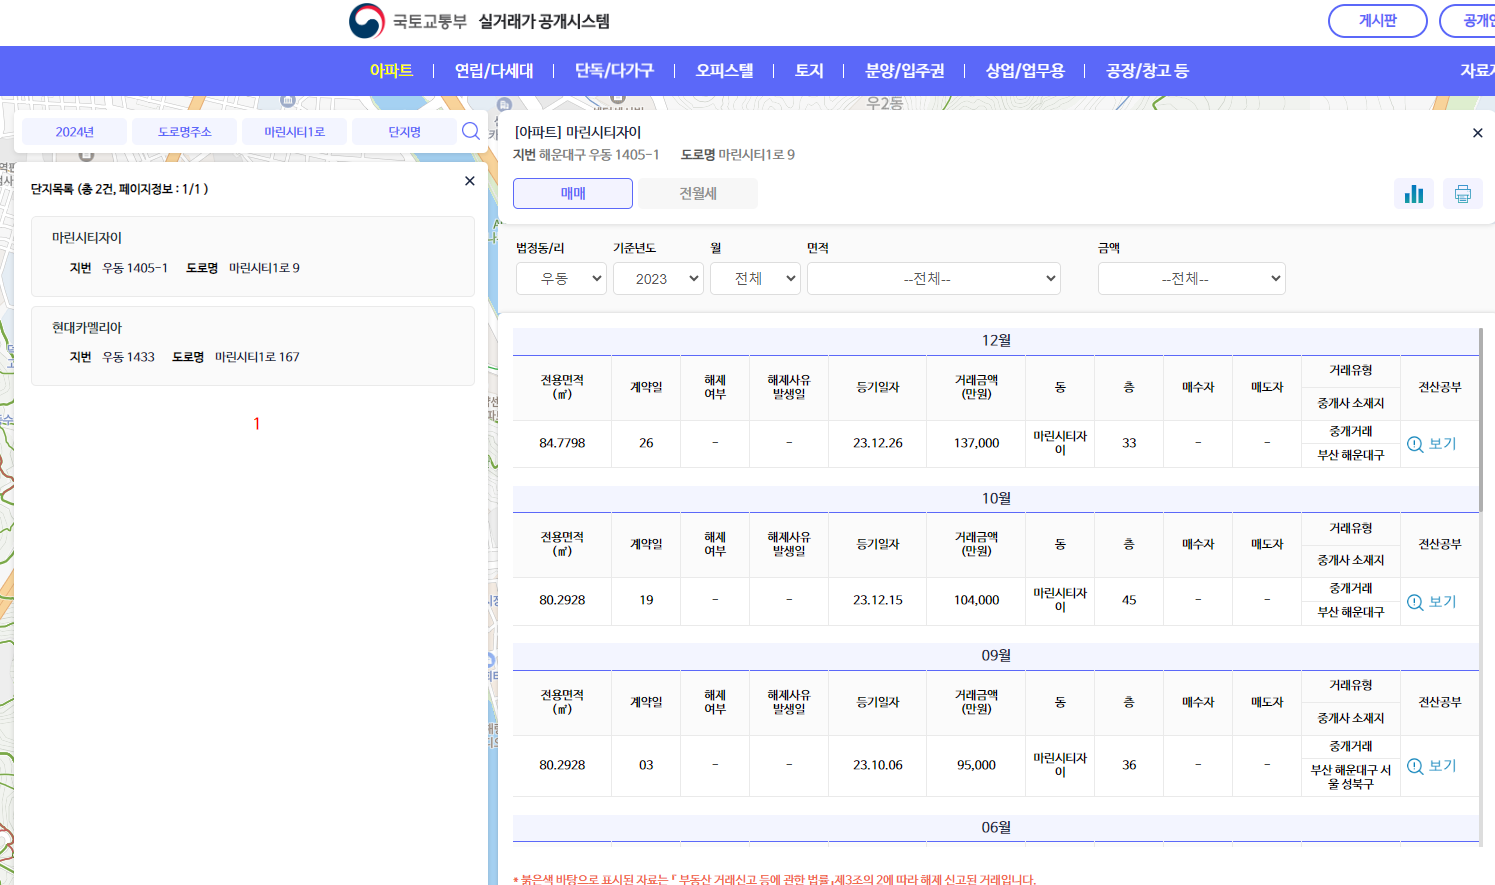
Task: Close the 단지목록 list panel
Action: tap(468, 180)
